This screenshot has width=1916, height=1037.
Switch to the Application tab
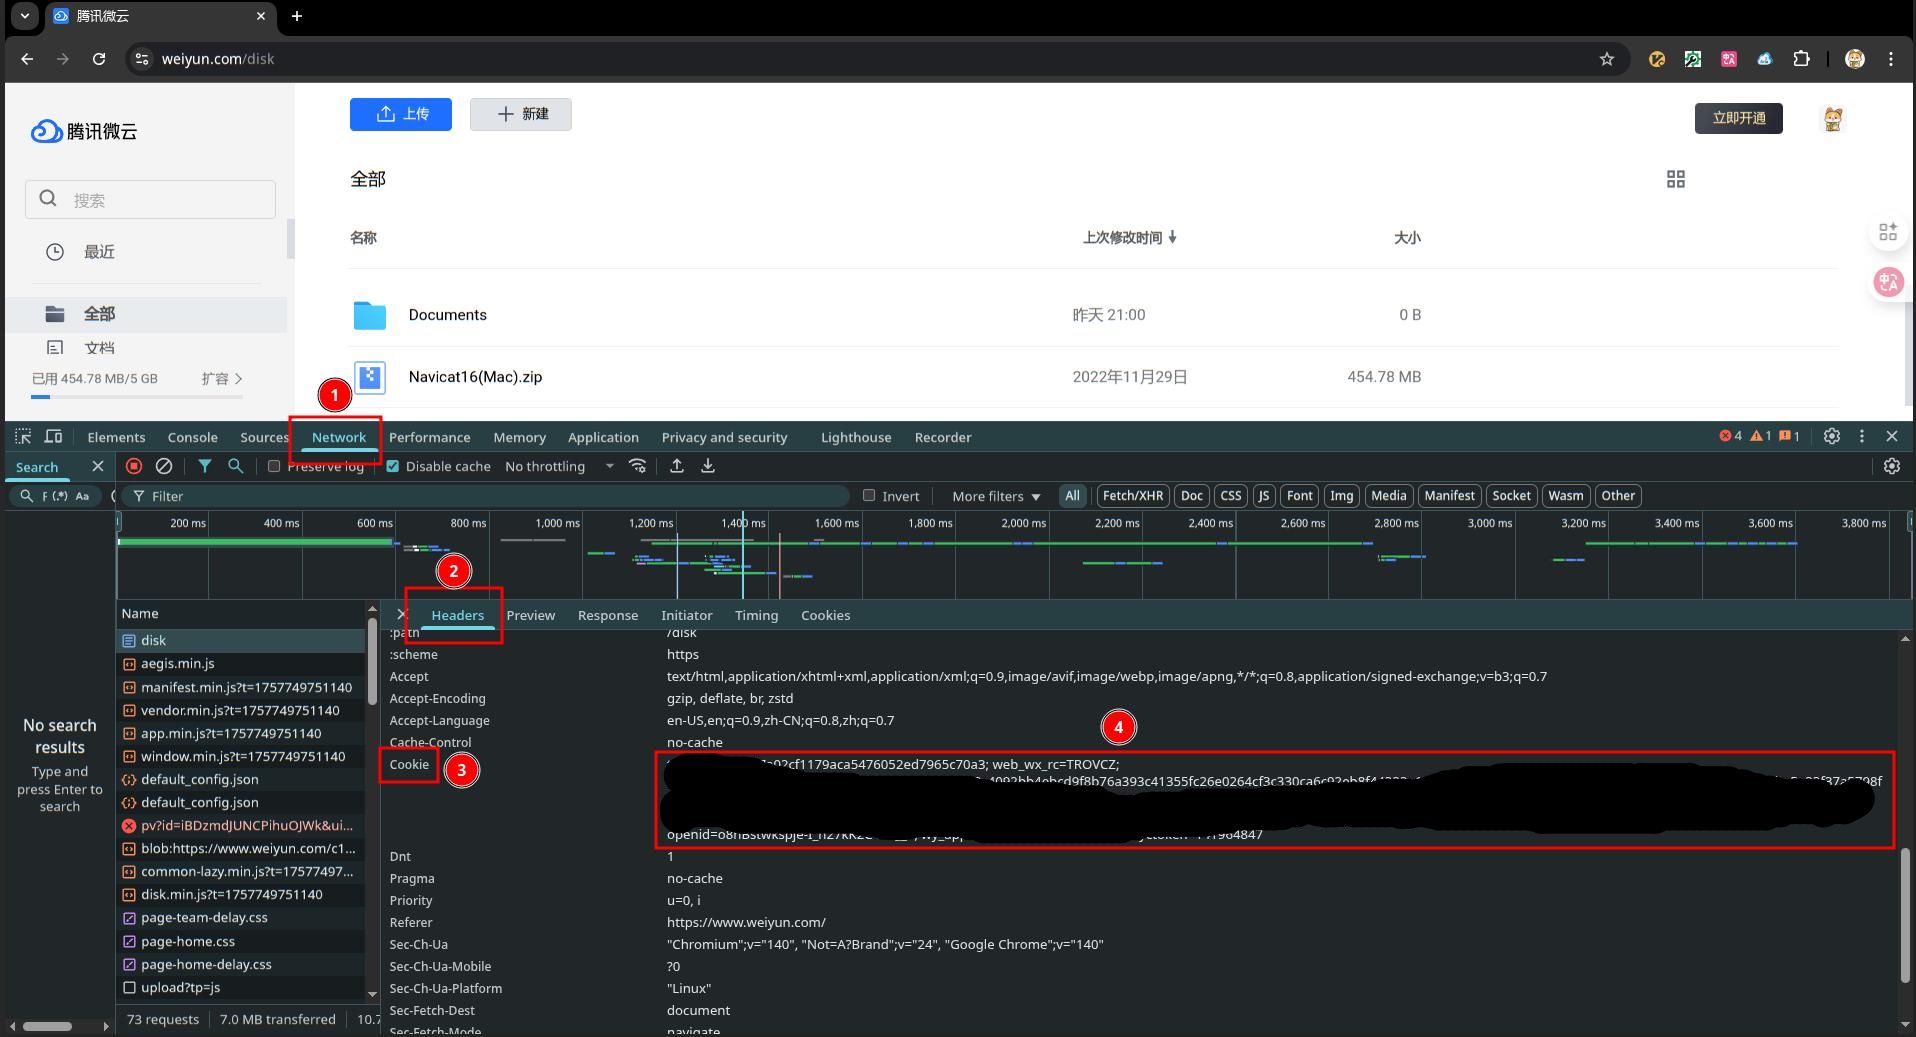coord(603,437)
